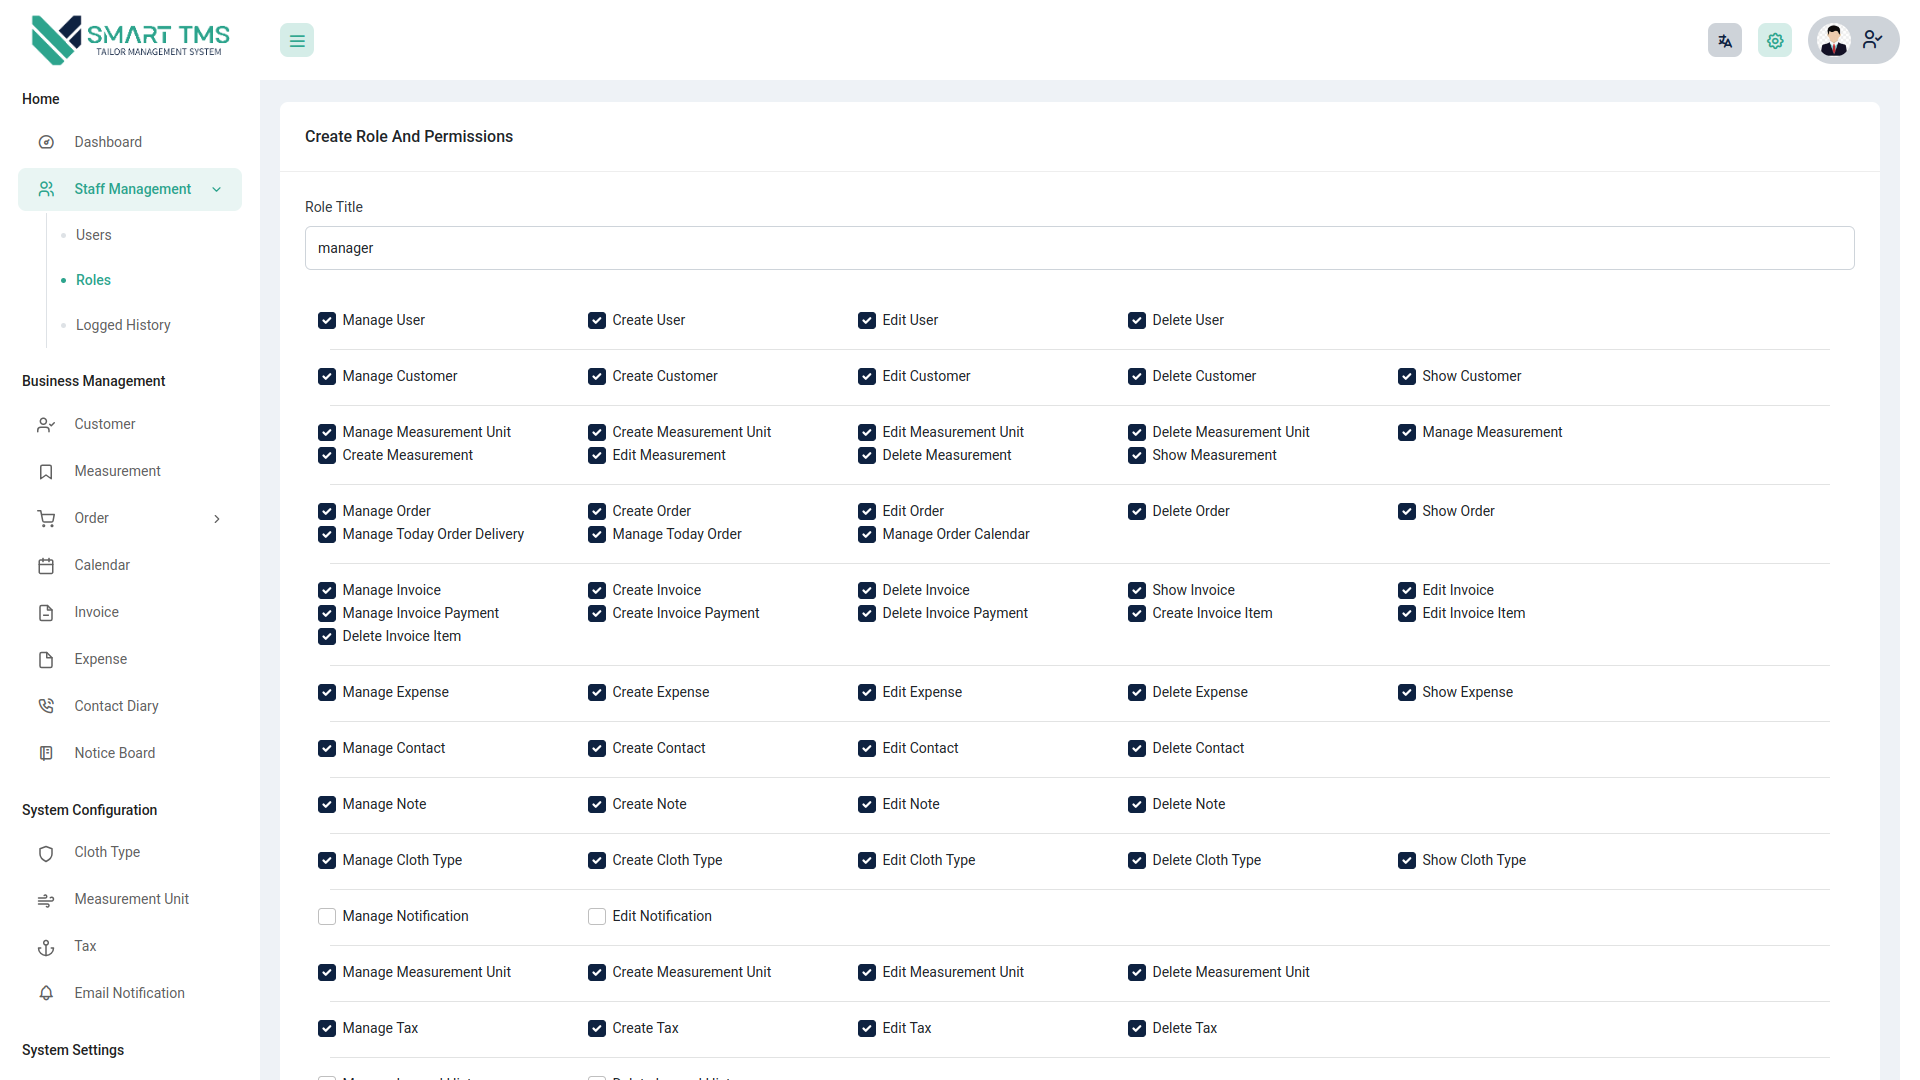1920x1080 pixels.
Task: Click the profile avatar image
Action: (1834, 40)
